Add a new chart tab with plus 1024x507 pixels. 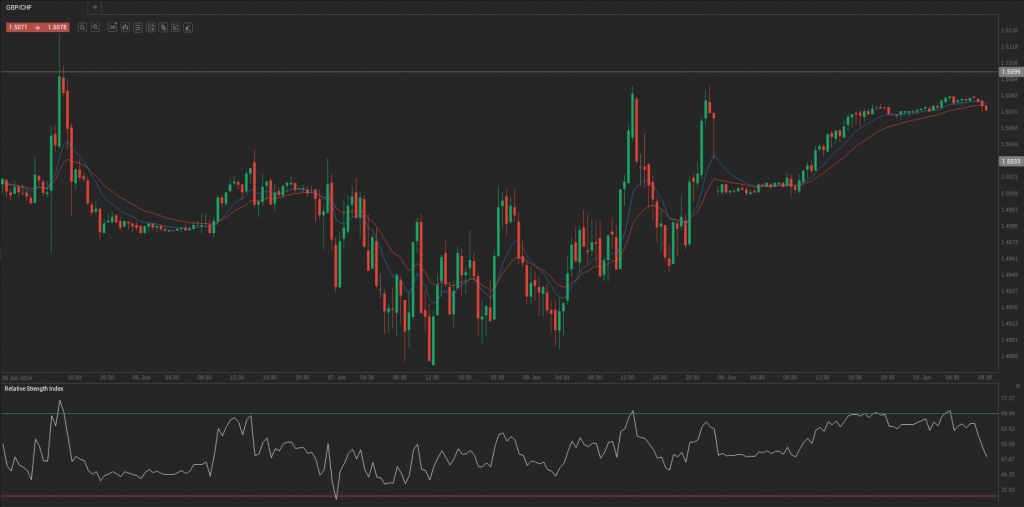pyautogui.click(x=94, y=7)
